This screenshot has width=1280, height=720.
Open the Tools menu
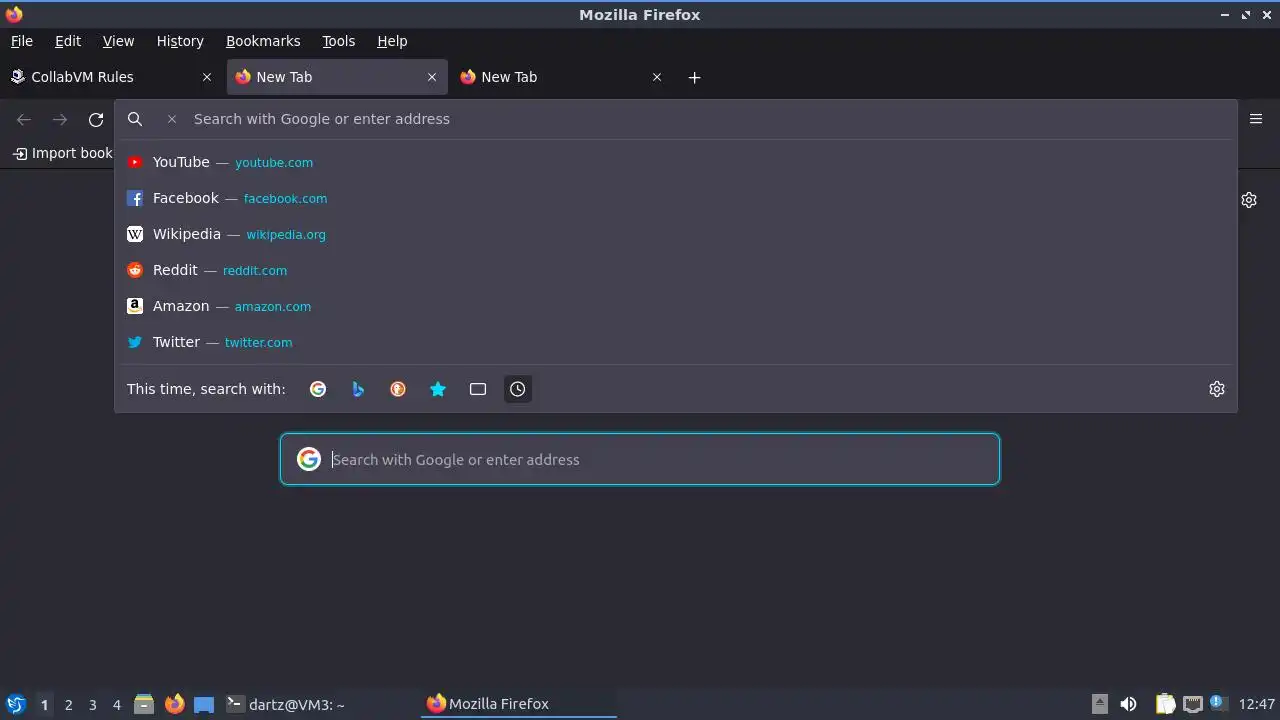tap(339, 41)
